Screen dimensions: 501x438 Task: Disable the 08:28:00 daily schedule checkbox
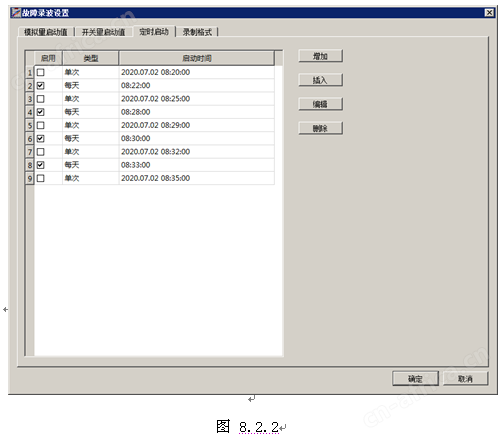click(x=41, y=112)
